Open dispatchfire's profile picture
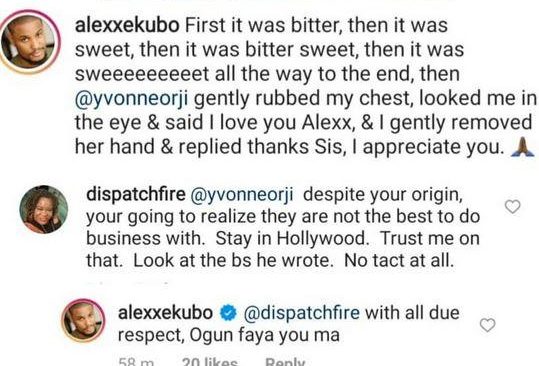Image resolution: width=539 pixels, height=366 pixels. pos(44,209)
